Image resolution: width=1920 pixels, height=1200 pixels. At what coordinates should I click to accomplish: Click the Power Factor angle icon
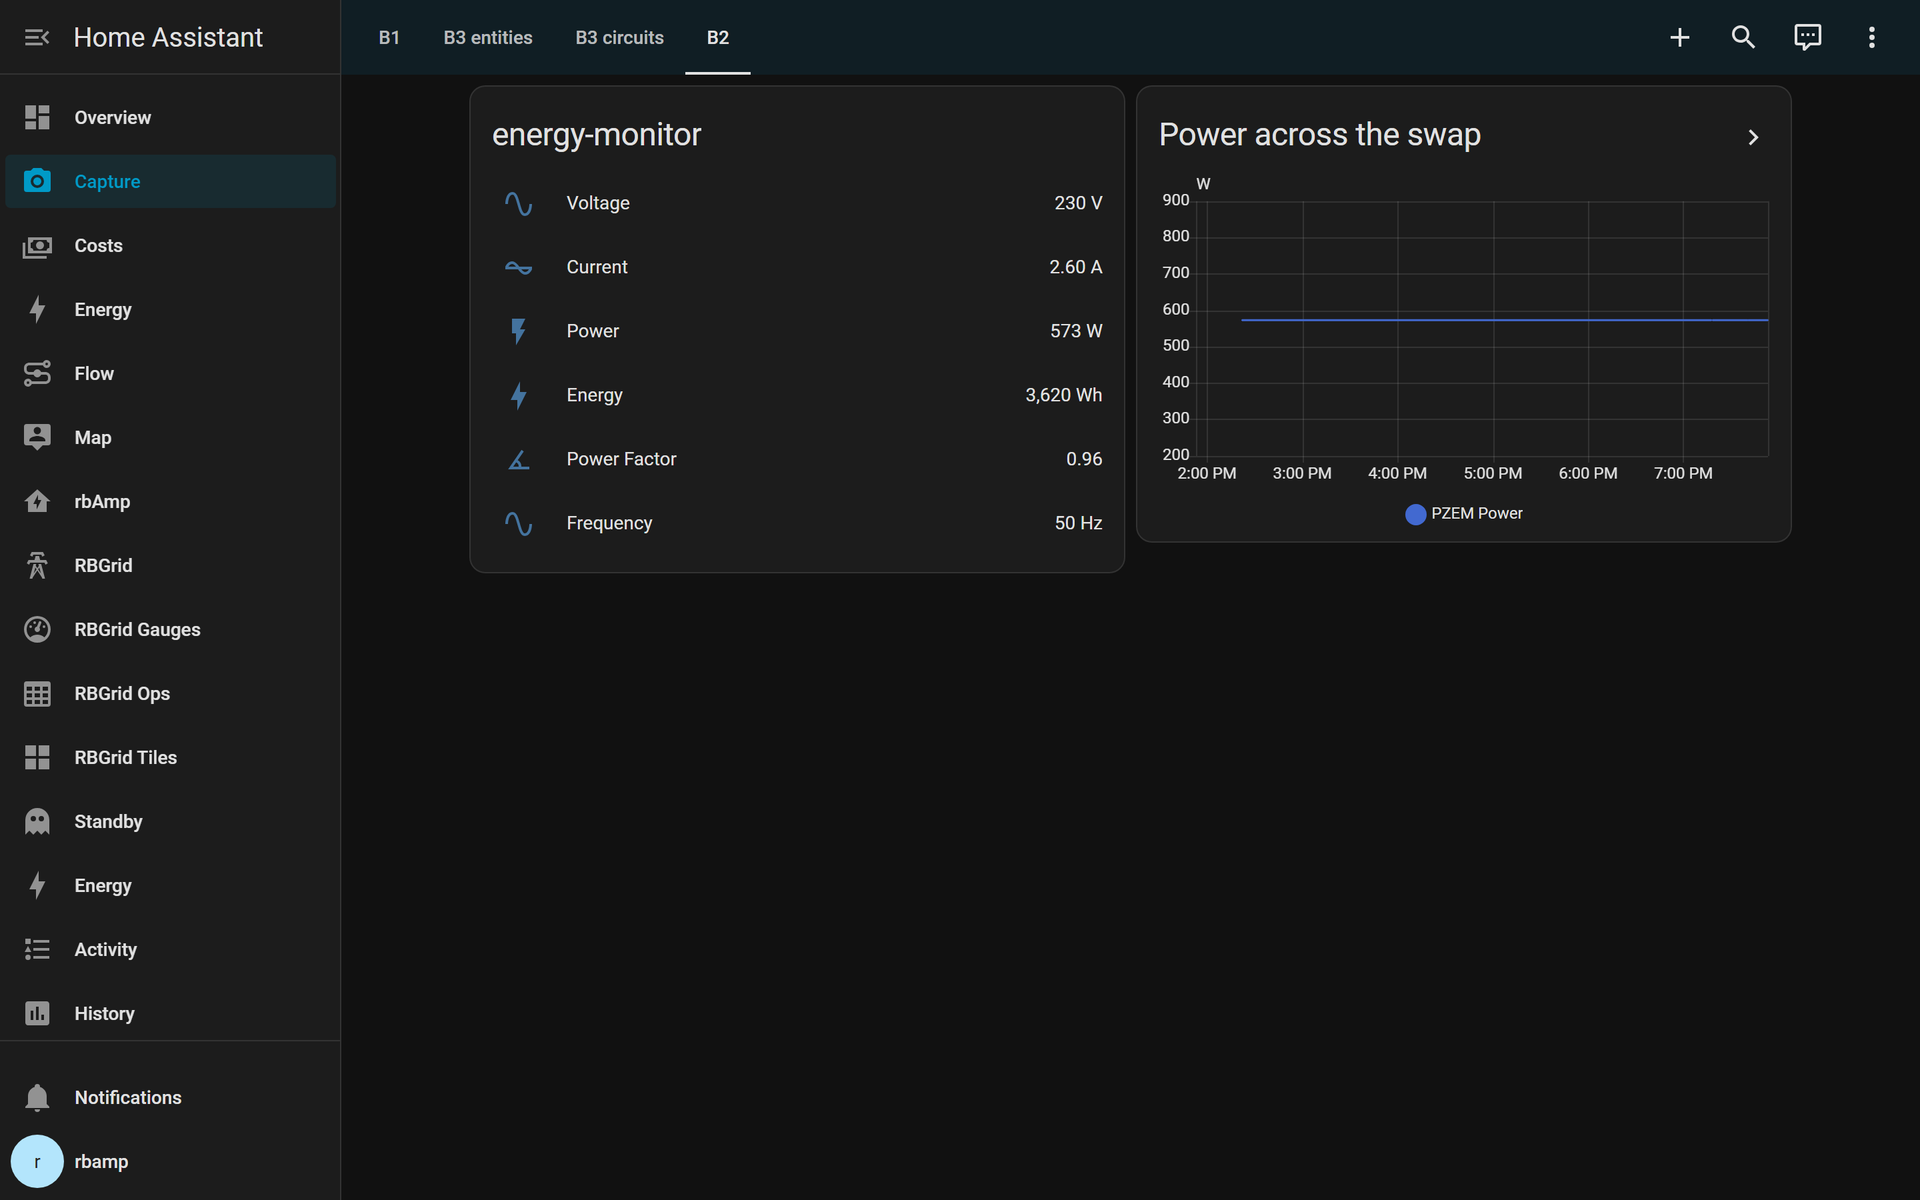tap(518, 459)
